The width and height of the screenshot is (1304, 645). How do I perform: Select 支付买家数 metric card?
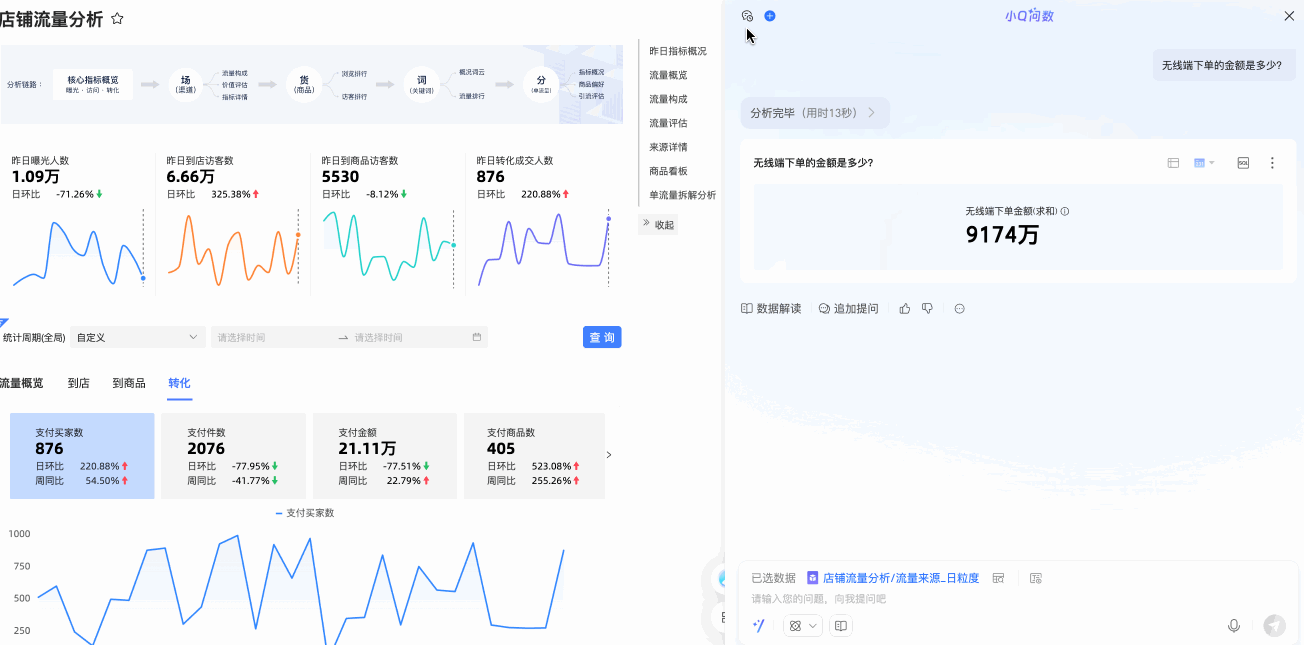(x=82, y=456)
